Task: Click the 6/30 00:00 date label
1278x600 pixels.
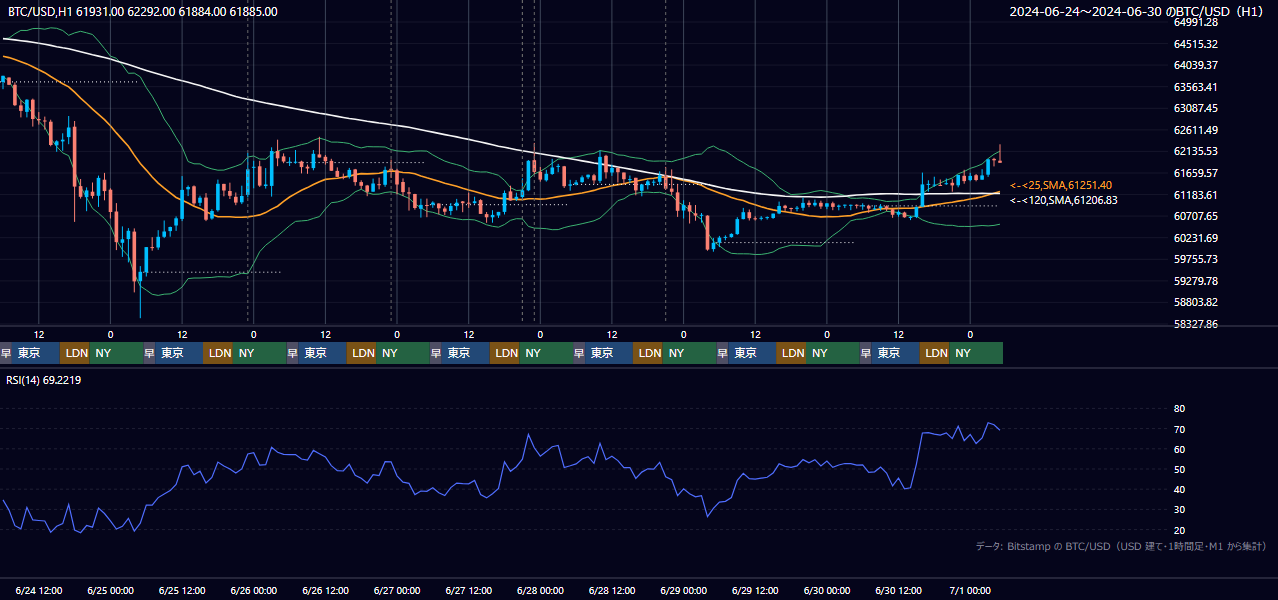Action: (x=827, y=590)
